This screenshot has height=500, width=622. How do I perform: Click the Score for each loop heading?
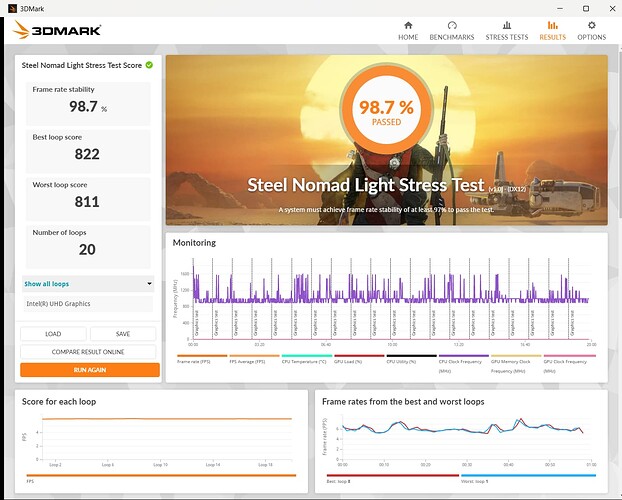(x=59, y=402)
